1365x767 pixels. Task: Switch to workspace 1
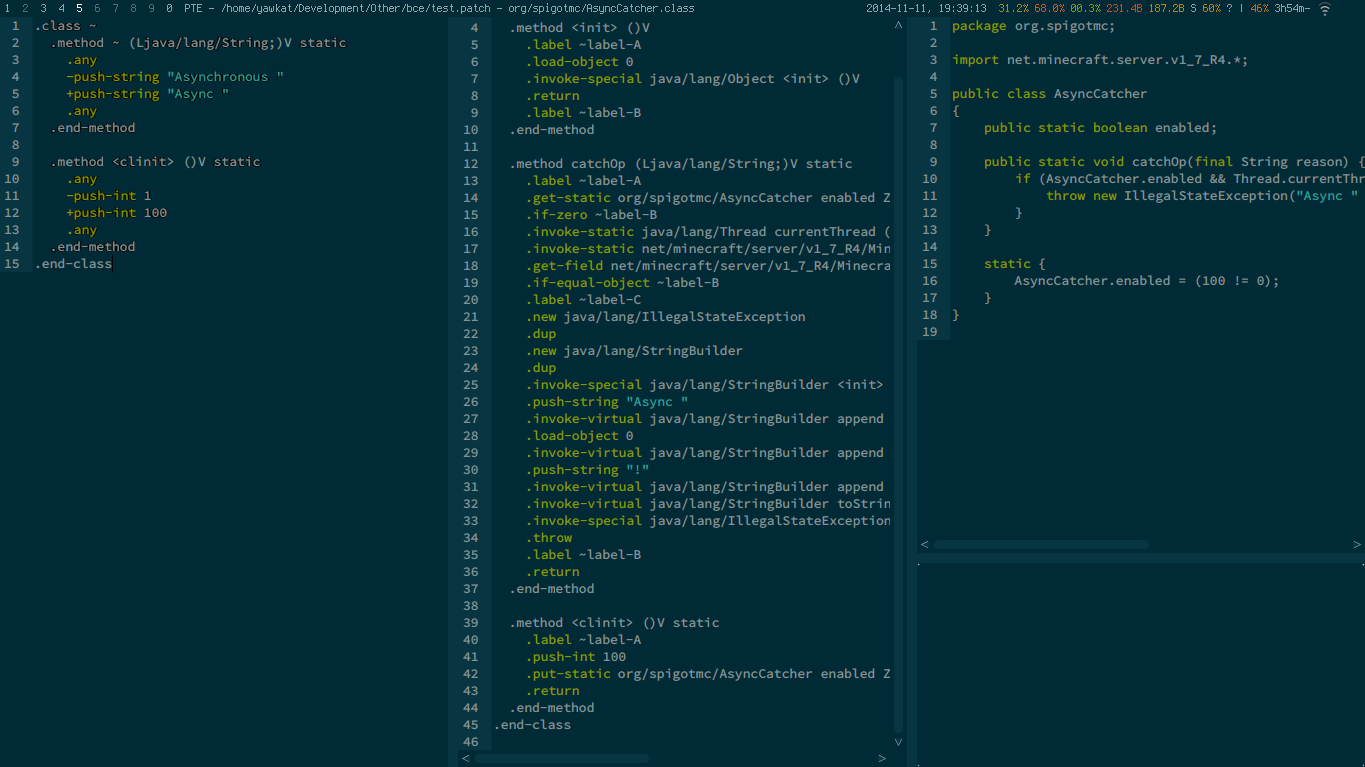(7, 8)
